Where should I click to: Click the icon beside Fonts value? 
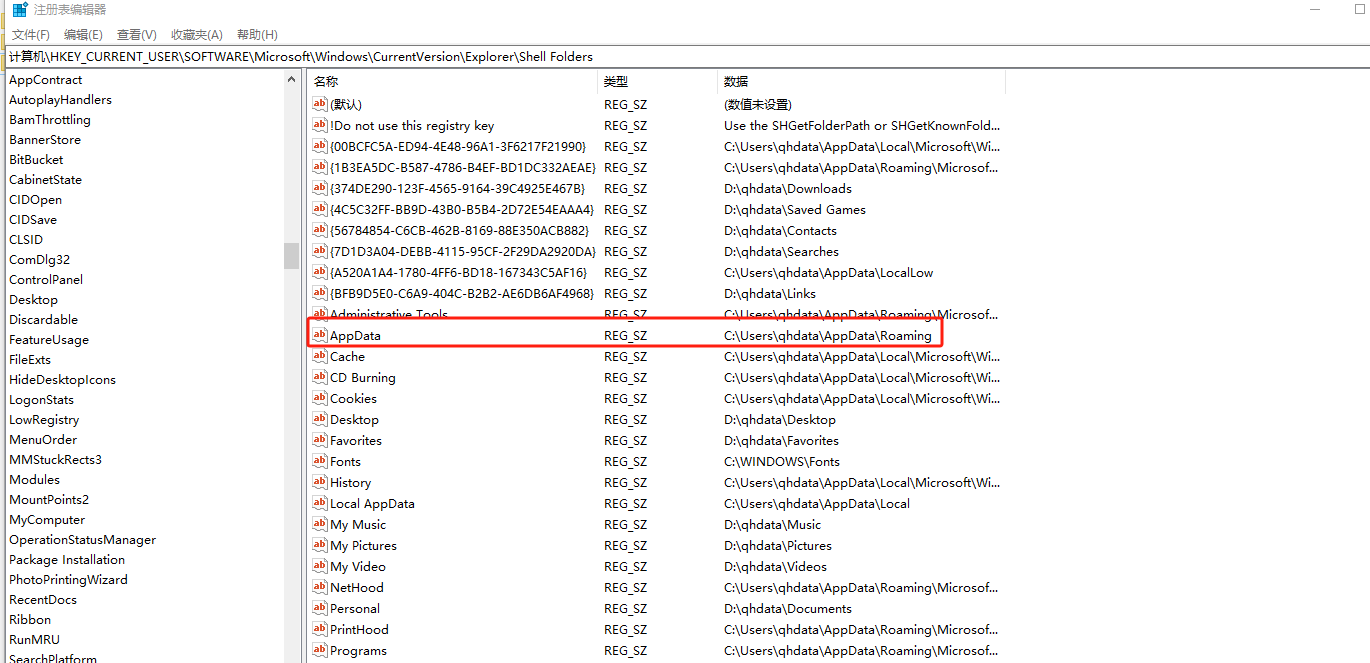(x=320, y=461)
